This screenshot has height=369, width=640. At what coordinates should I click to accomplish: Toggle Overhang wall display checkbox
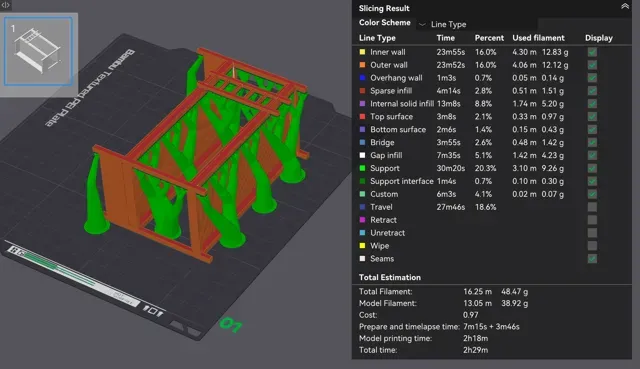[x=592, y=78]
